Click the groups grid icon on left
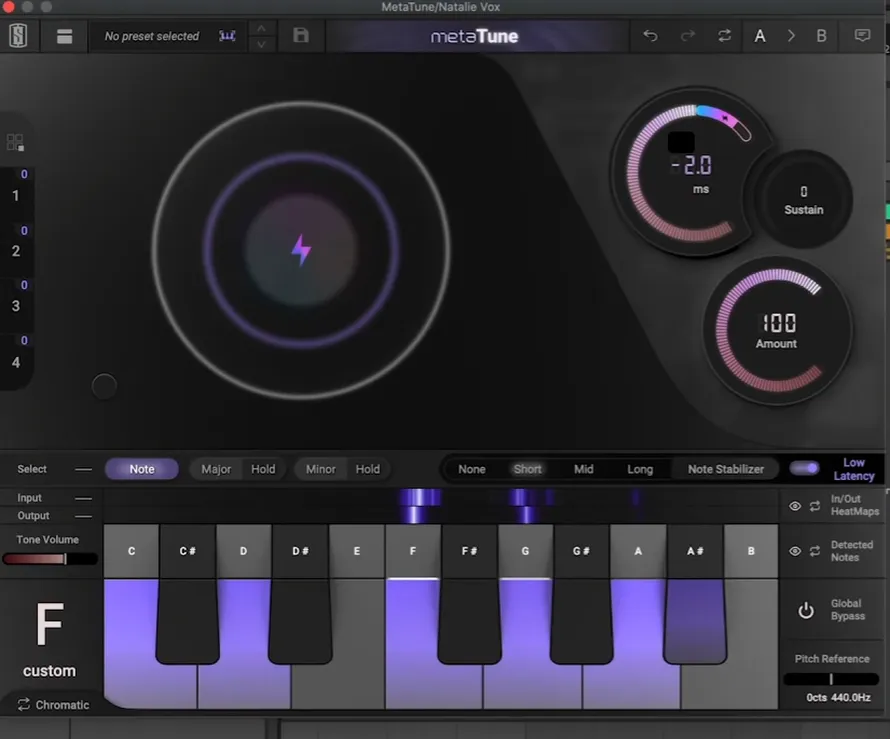This screenshot has height=739, width=890. point(15,142)
